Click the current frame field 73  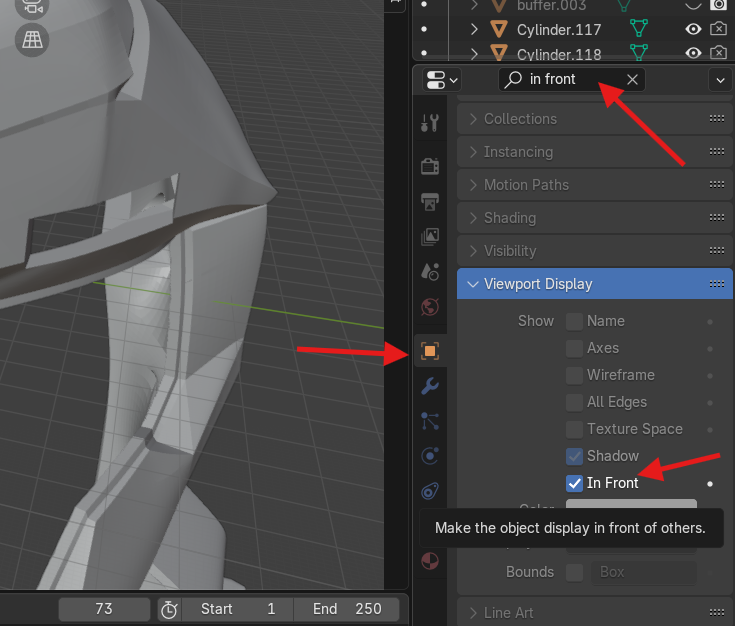pos(104,609)
